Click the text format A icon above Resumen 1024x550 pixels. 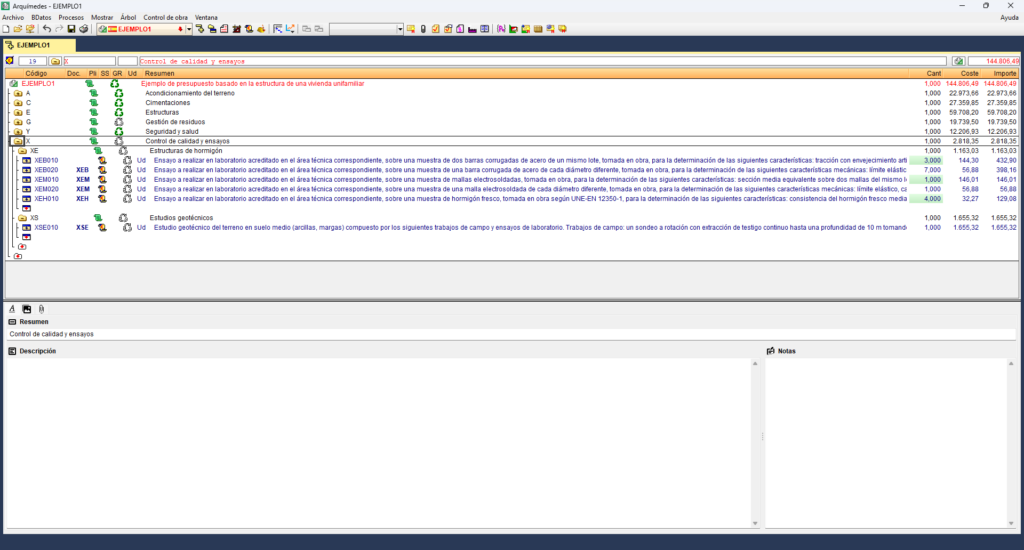pyautogui.click(x=12, y=309)
